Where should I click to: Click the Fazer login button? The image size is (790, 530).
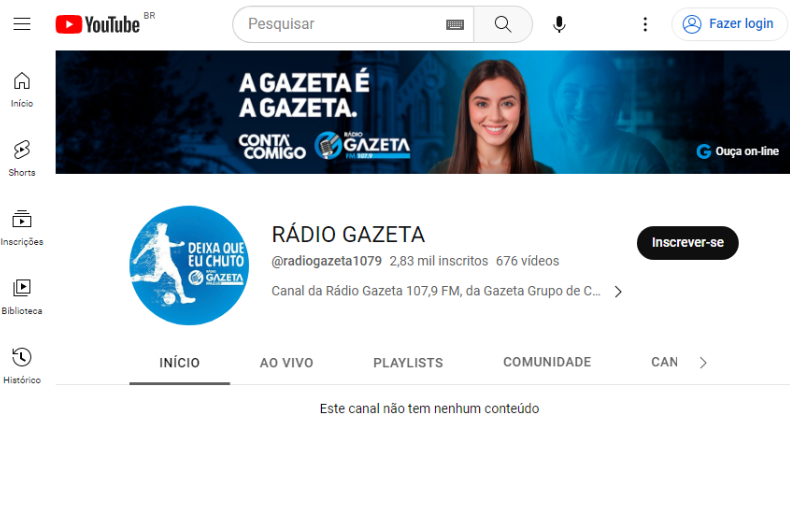729,24
